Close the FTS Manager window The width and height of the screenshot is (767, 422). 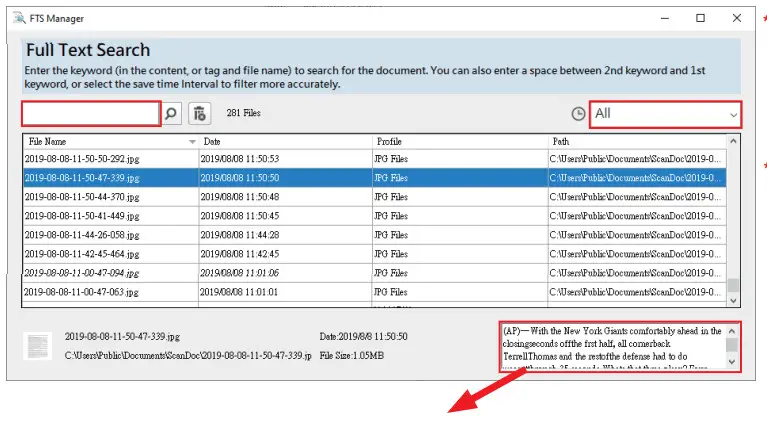[x=737, y=18]
